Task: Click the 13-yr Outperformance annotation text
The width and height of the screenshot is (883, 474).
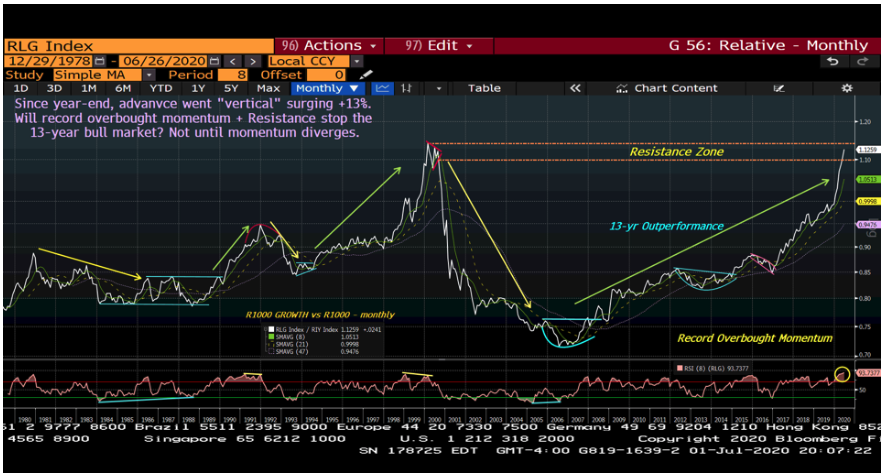Action: pyautogui.click(x=666, y=226)
